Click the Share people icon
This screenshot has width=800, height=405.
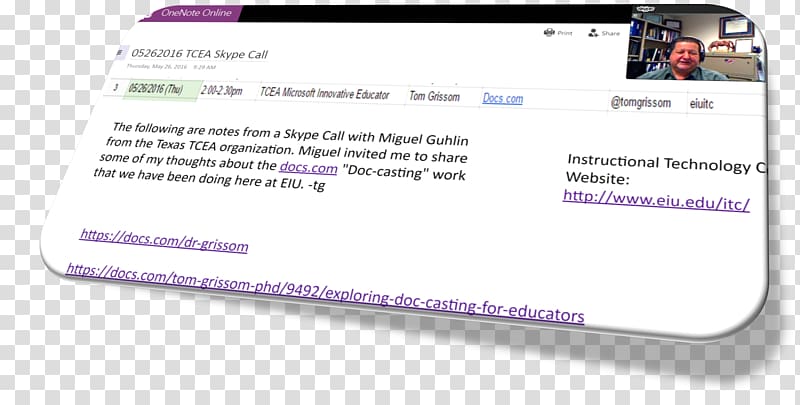tap(593, 33)
